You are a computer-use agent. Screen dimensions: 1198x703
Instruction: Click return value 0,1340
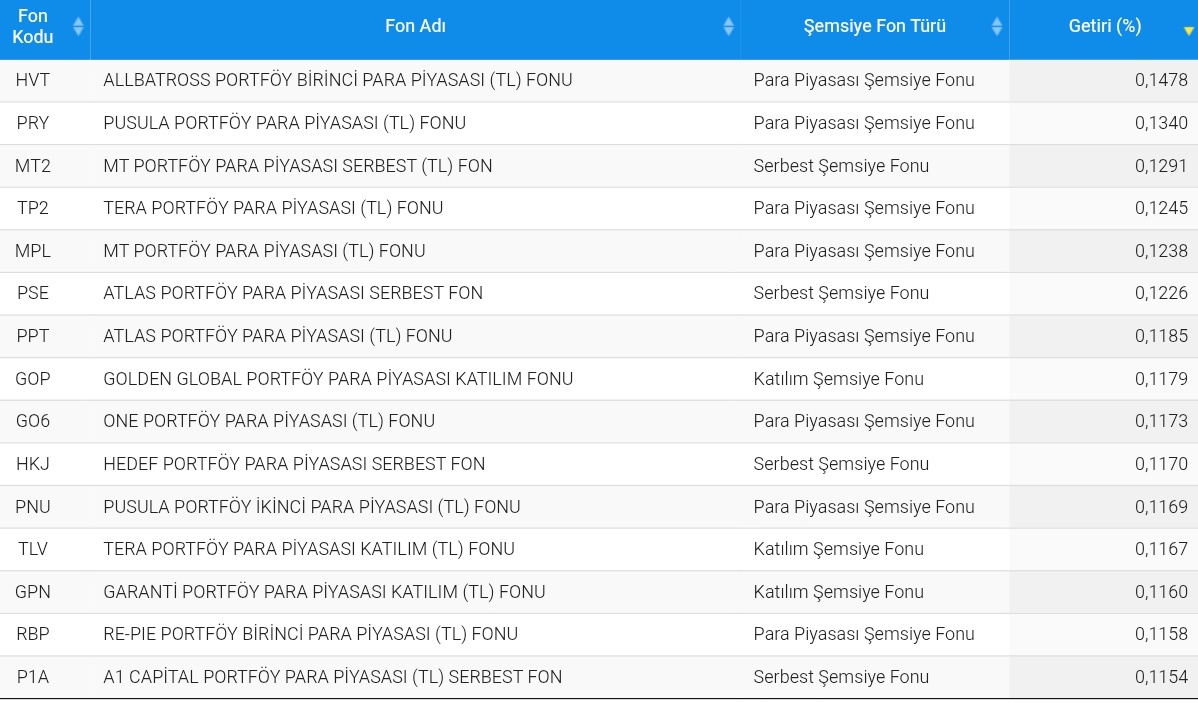1161,123
